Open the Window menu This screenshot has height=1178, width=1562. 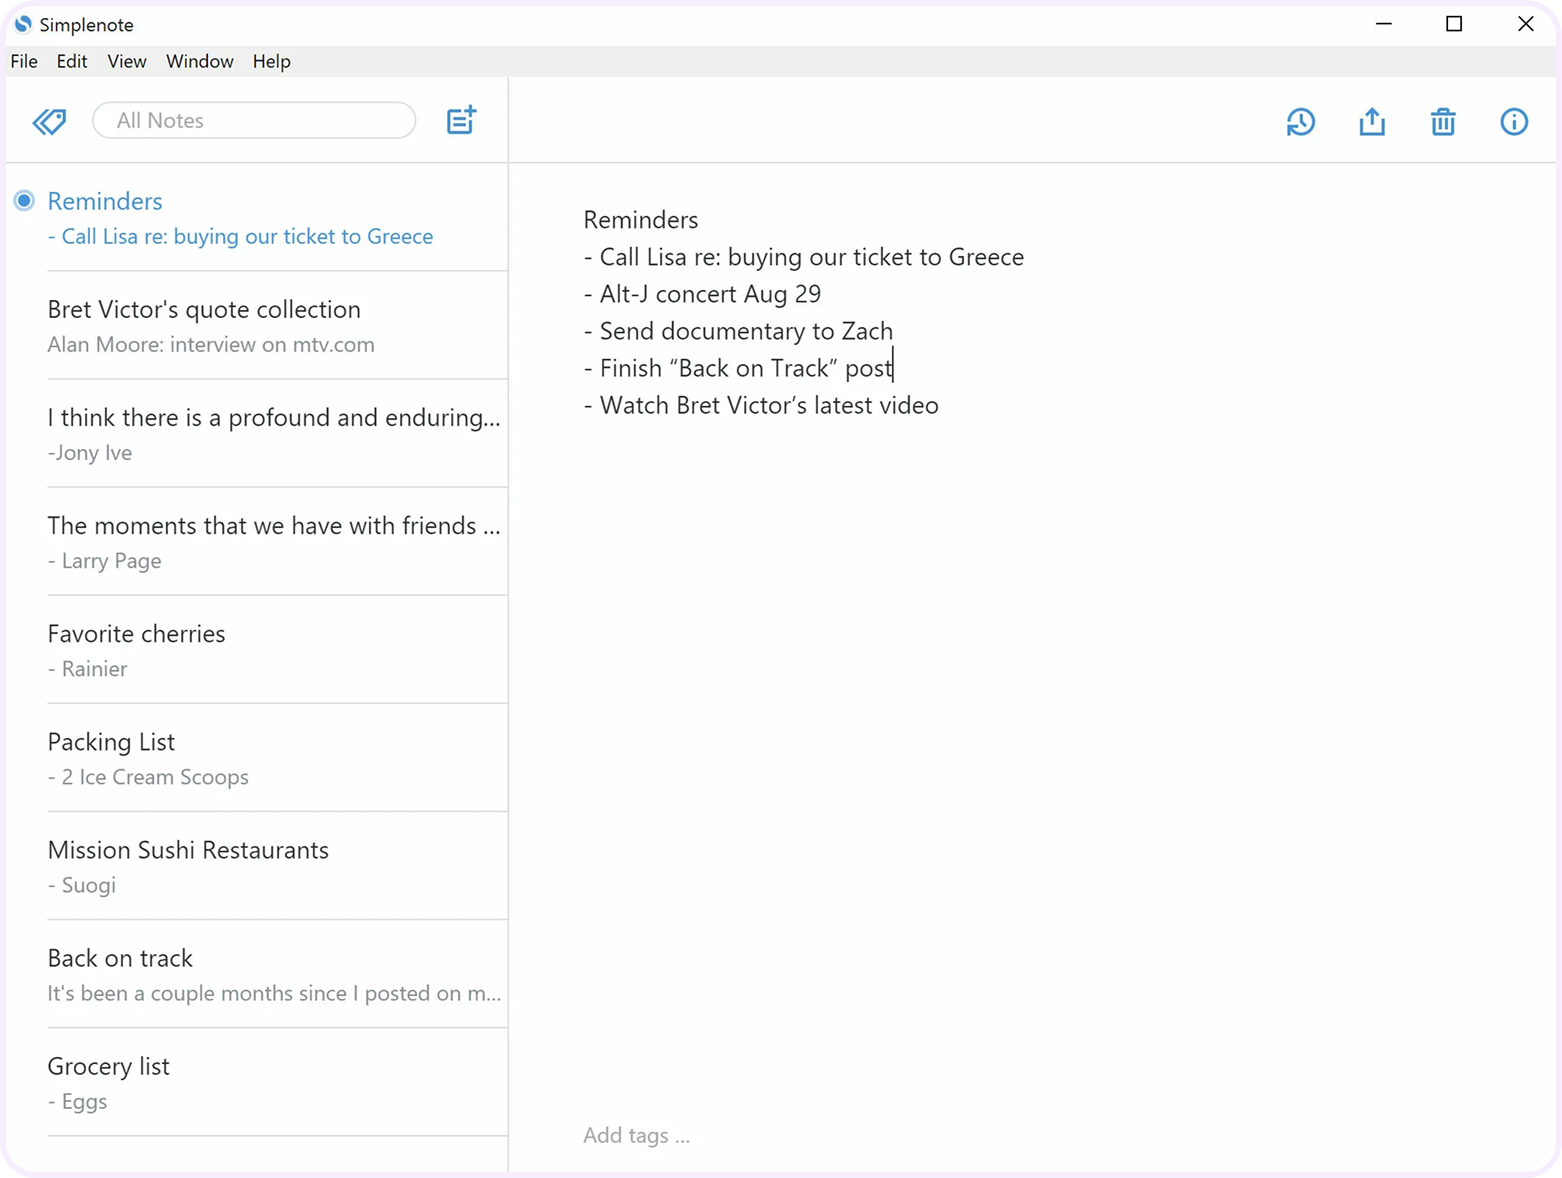[x=200, y=61]
